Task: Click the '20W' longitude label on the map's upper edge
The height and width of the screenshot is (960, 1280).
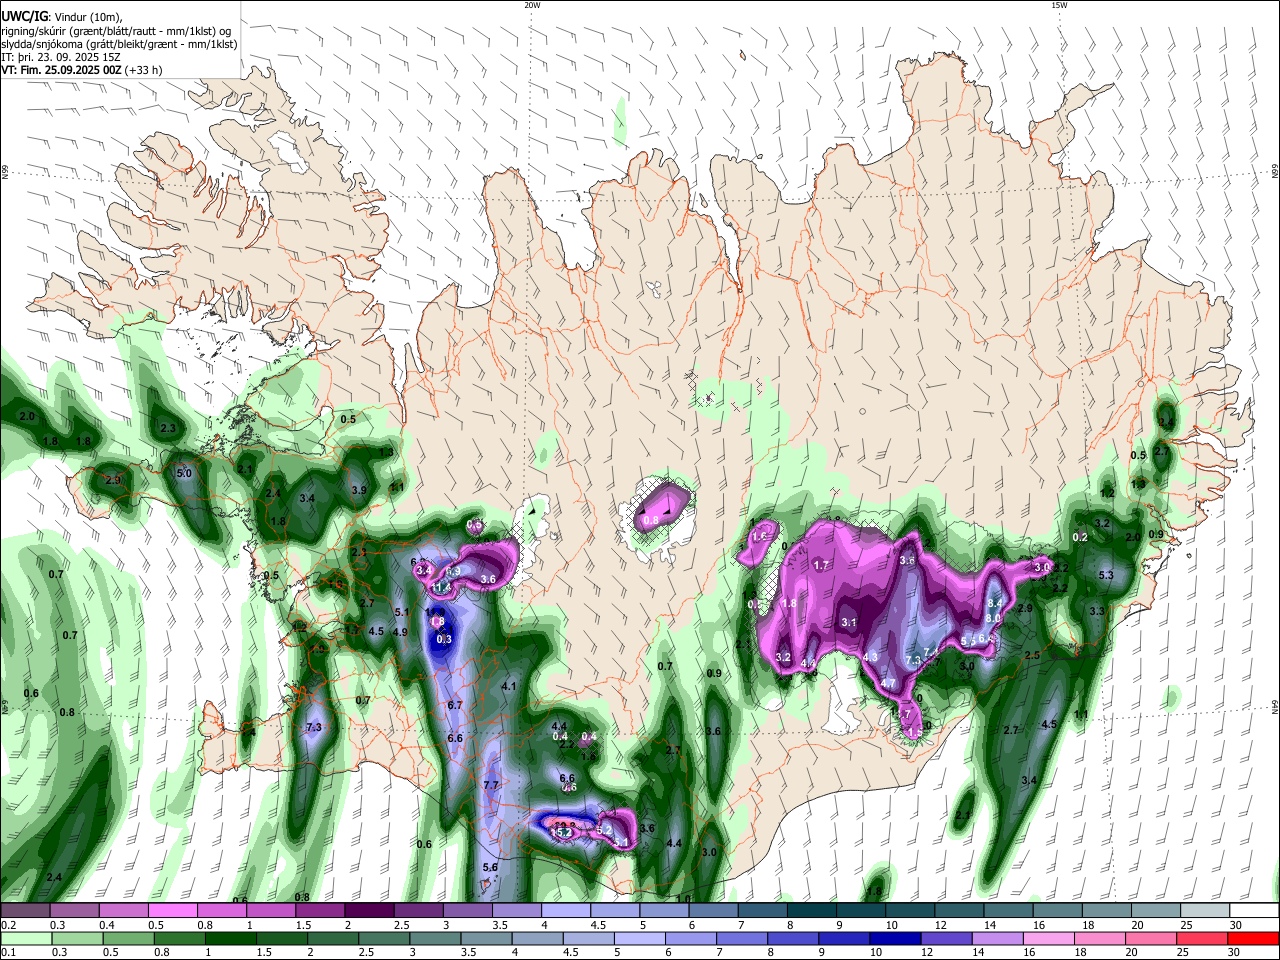Action: click(532, 5)
